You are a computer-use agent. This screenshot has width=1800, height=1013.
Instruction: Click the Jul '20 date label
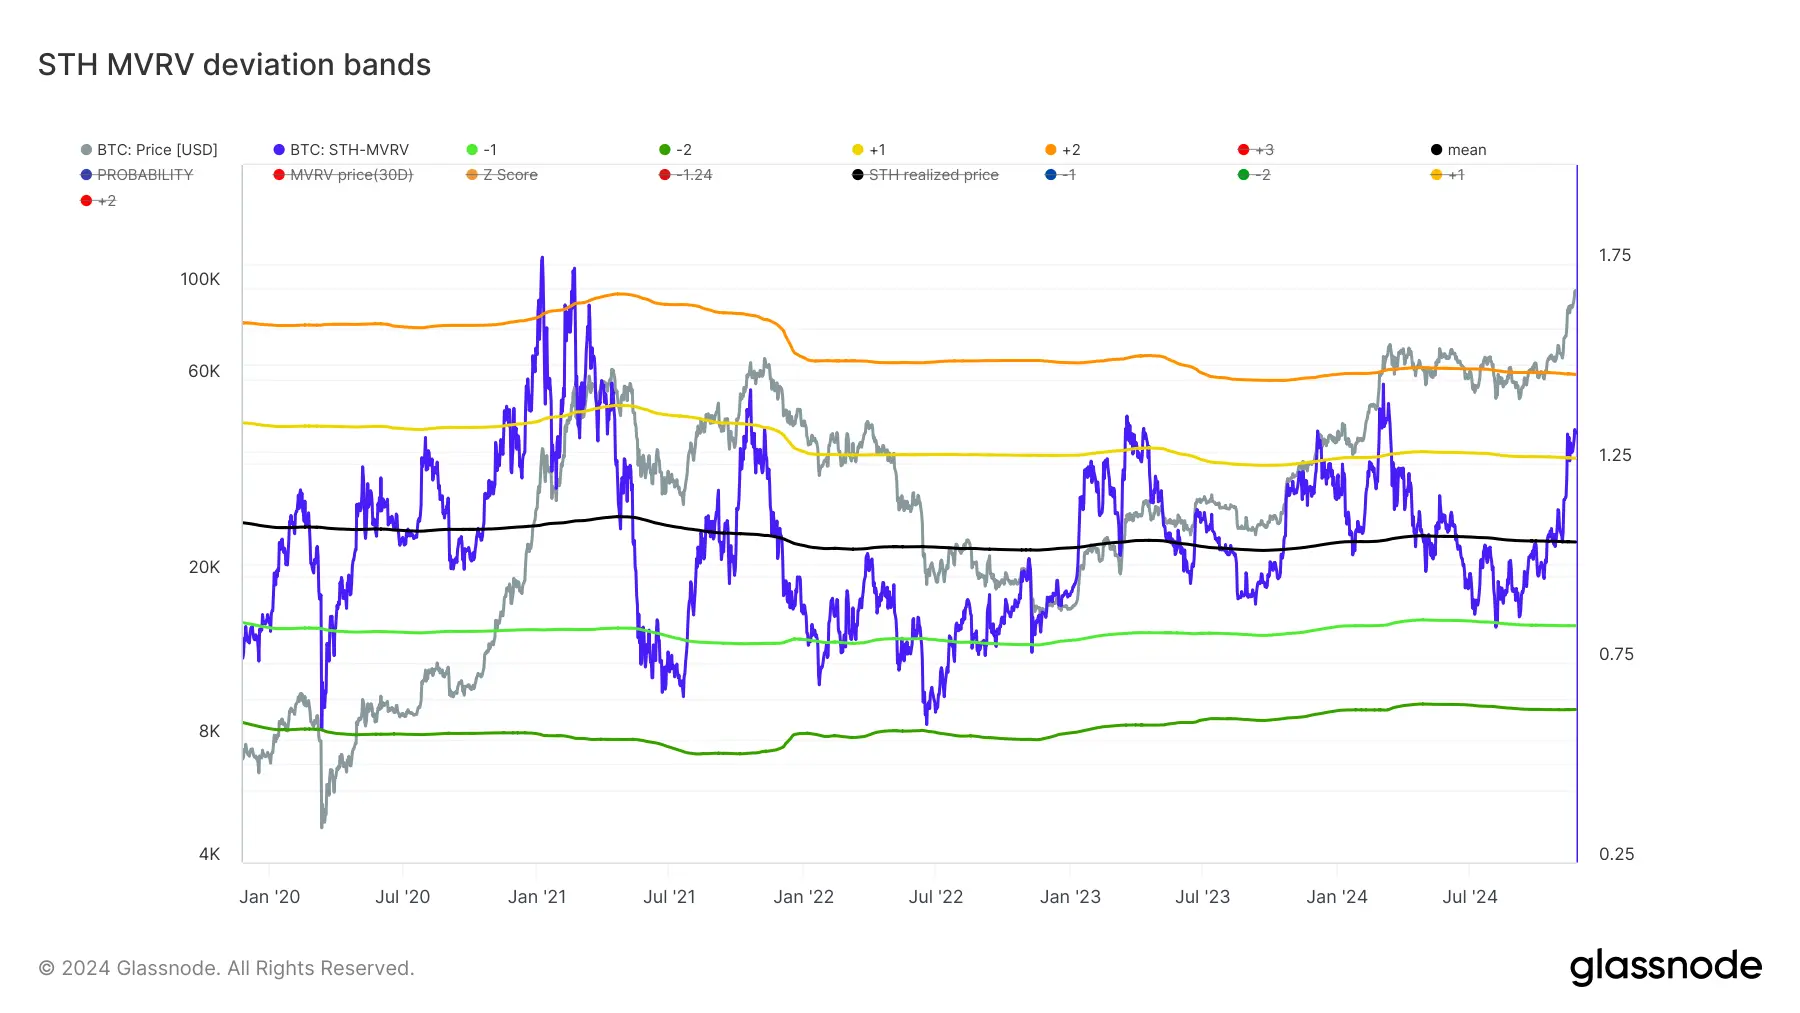coord(403,897)
